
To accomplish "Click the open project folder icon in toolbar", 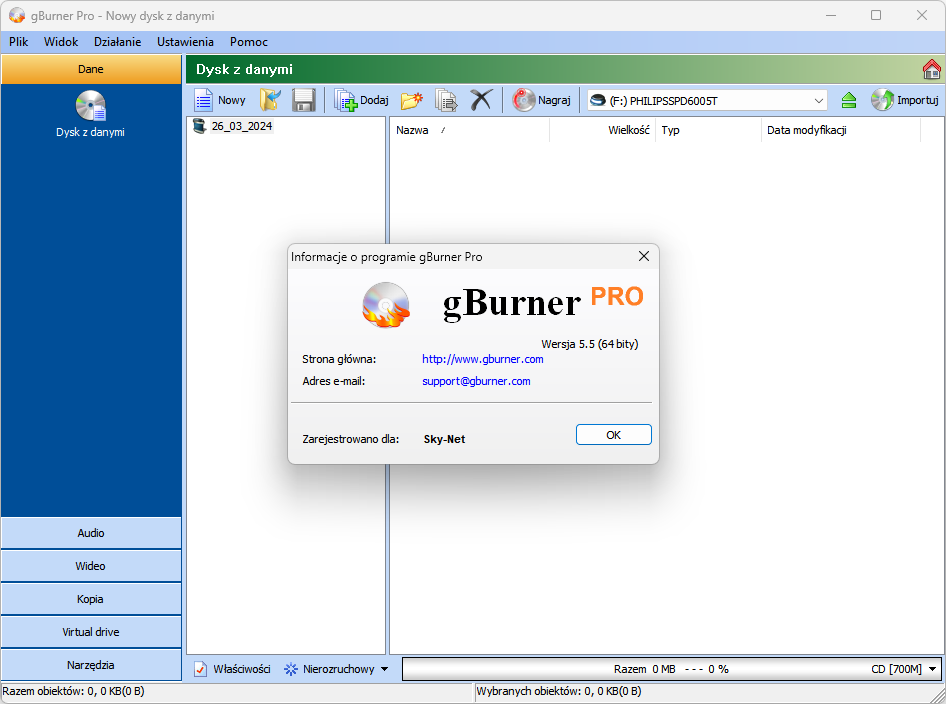I will (270, 100).
